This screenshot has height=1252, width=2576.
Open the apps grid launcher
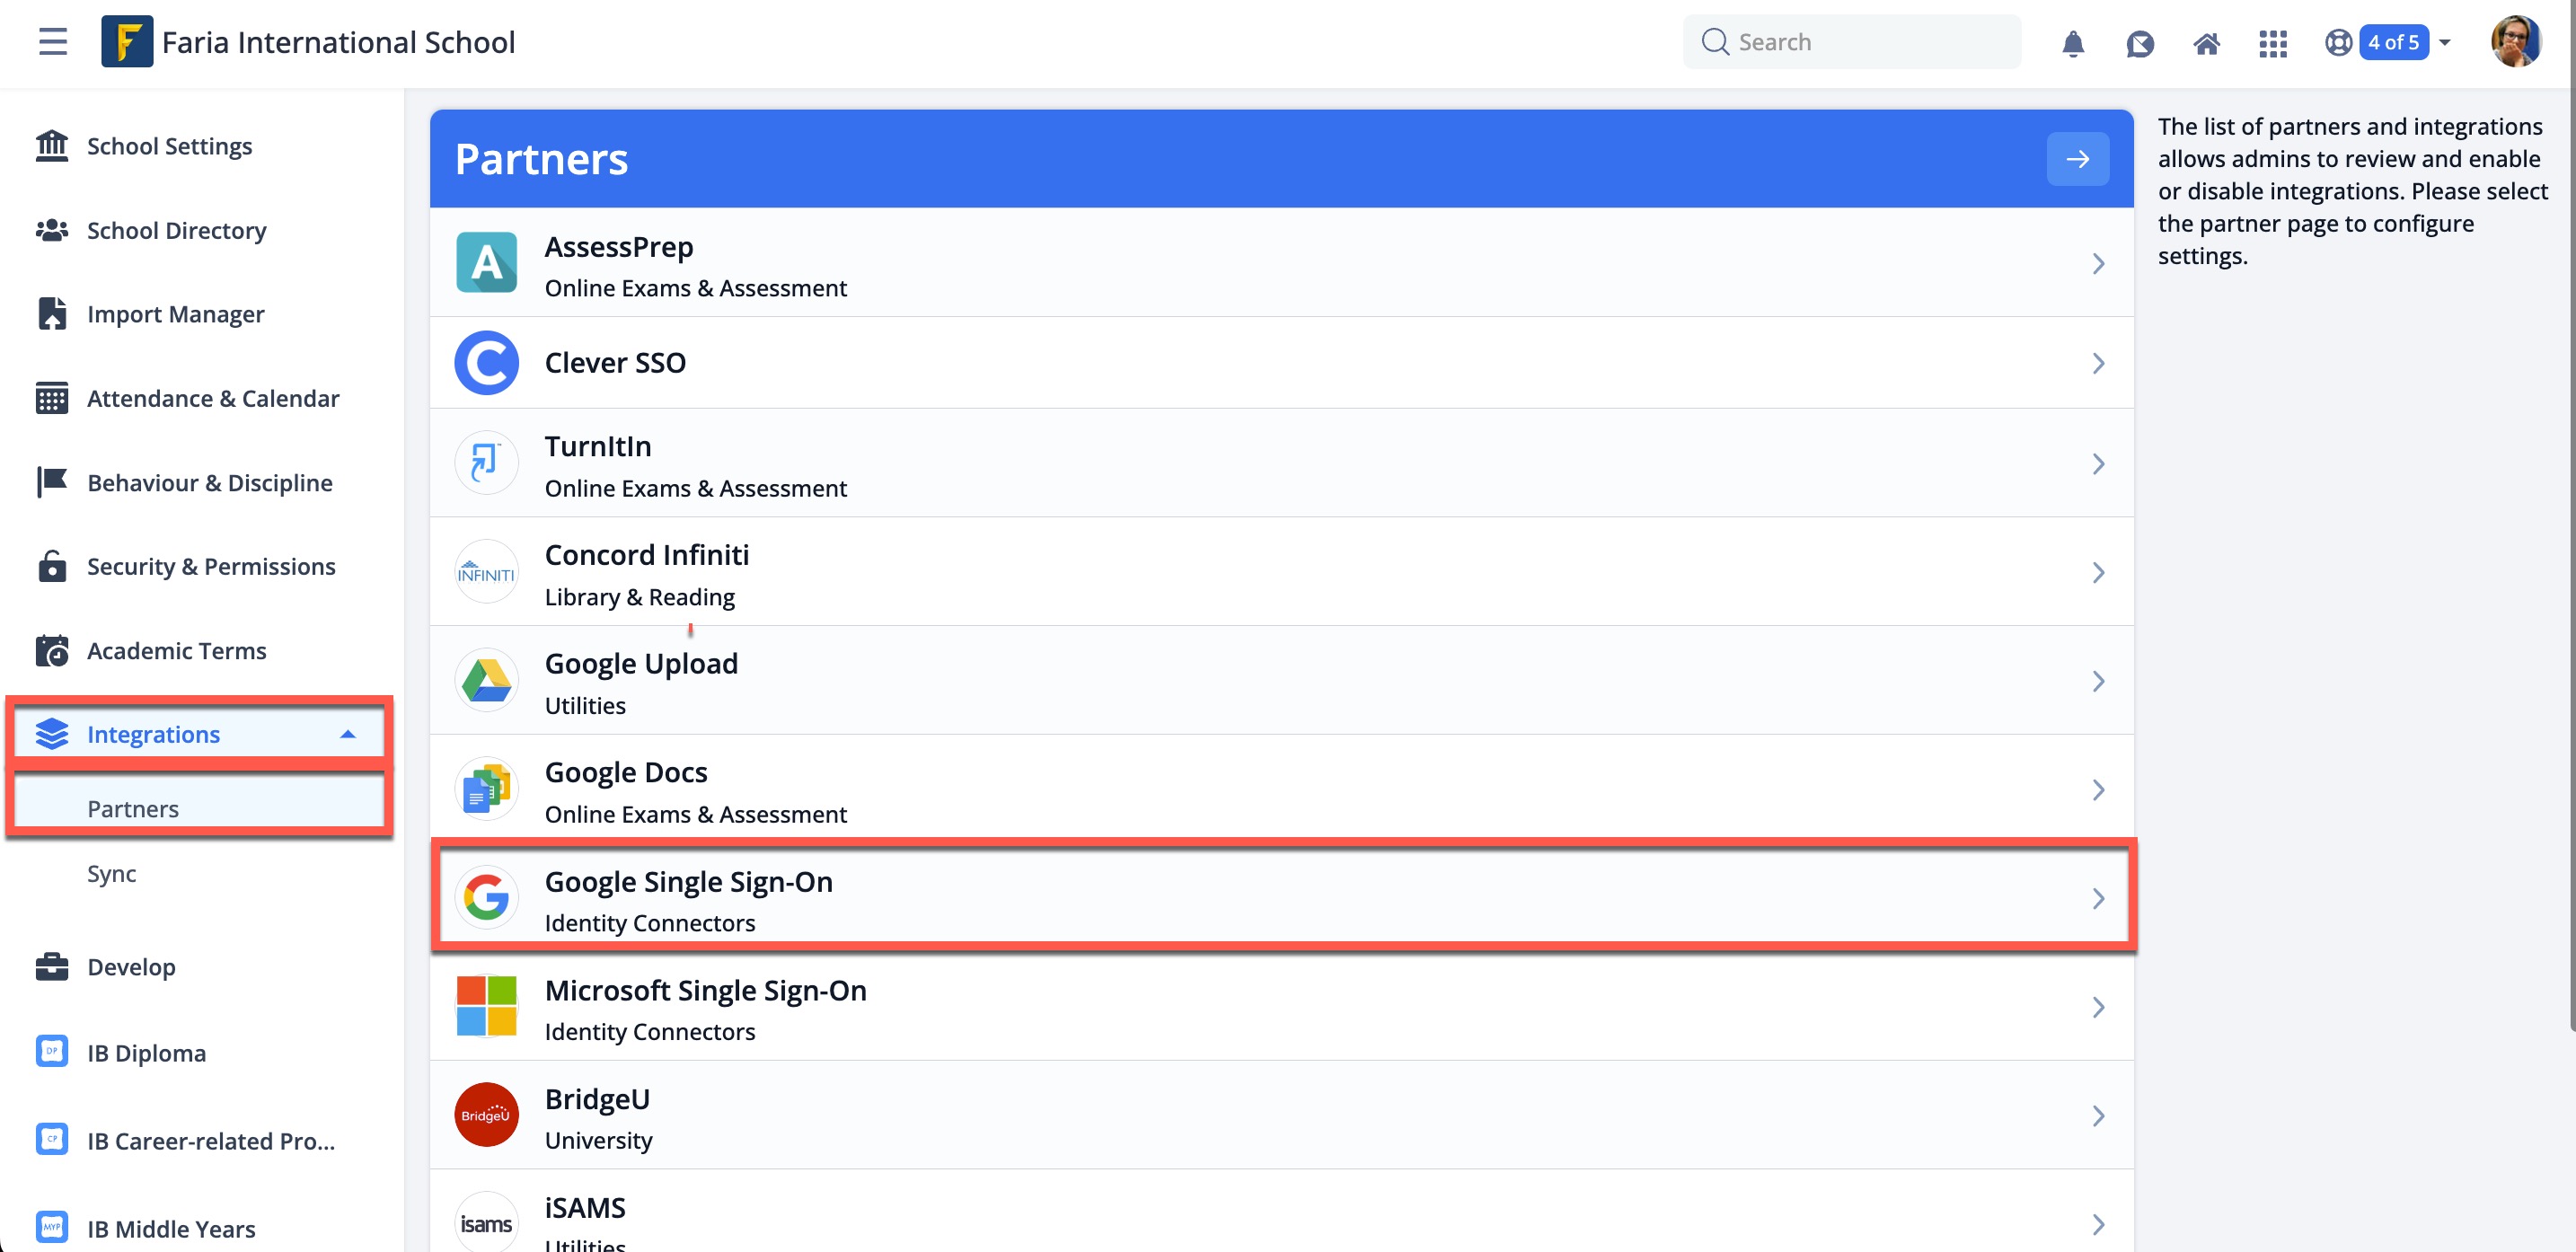pyautogui.click(x=2272, y=43)
